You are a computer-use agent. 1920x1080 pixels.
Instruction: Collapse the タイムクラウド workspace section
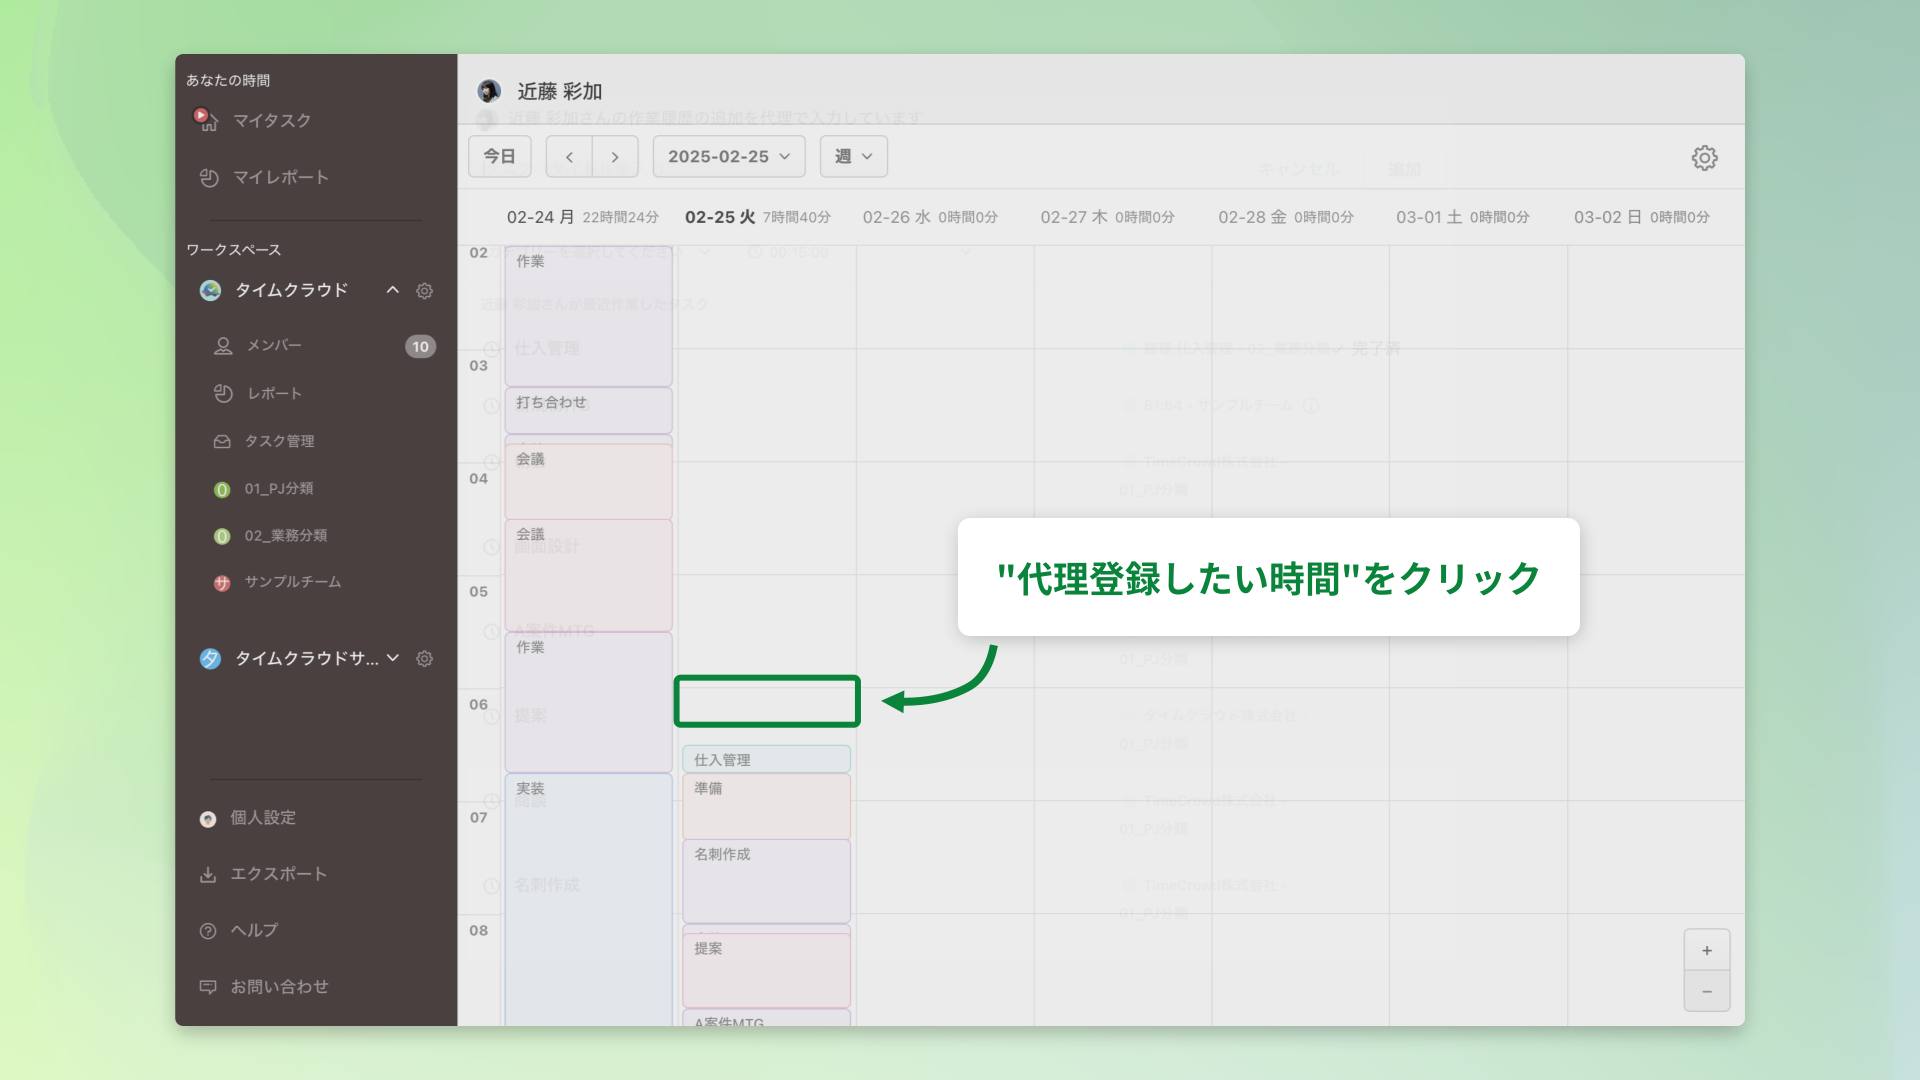[393, 290]
